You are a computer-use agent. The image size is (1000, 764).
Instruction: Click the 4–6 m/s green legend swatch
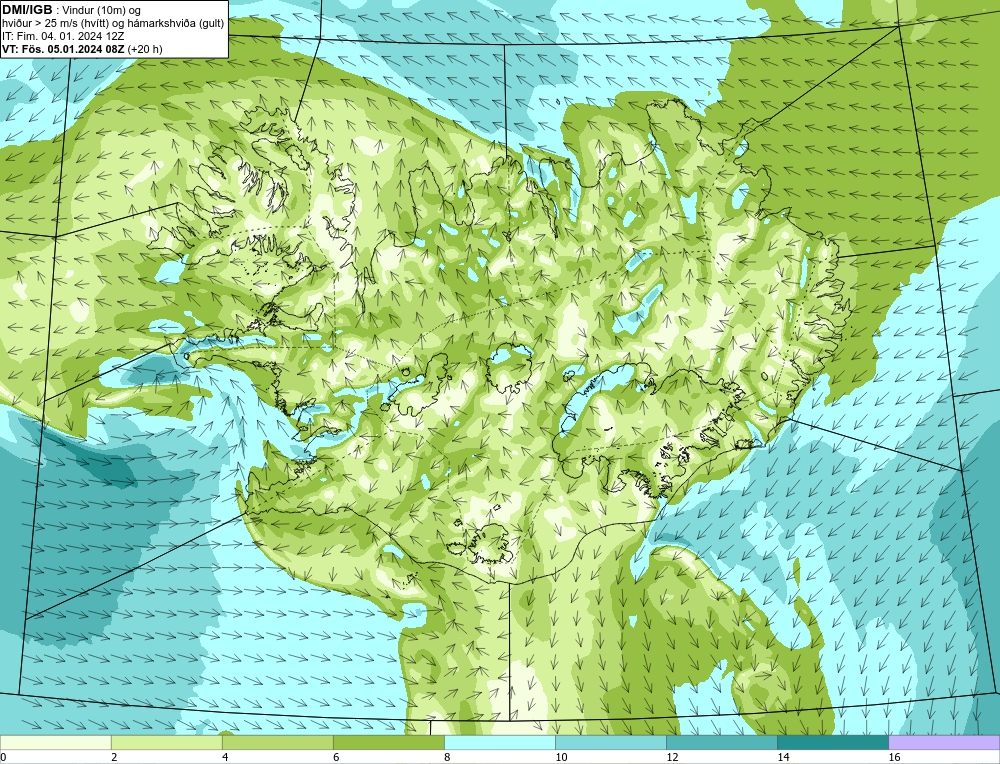tap(277, 742)
